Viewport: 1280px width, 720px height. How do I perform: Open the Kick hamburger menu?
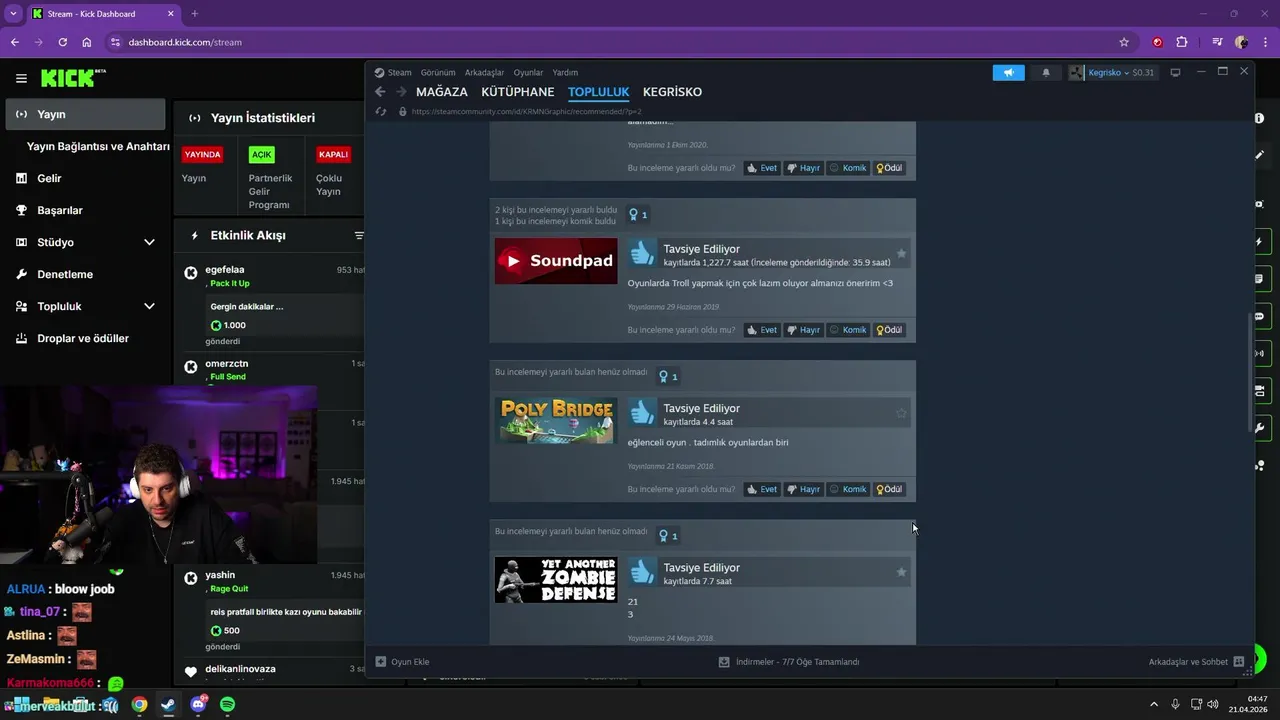click(21, 78)
